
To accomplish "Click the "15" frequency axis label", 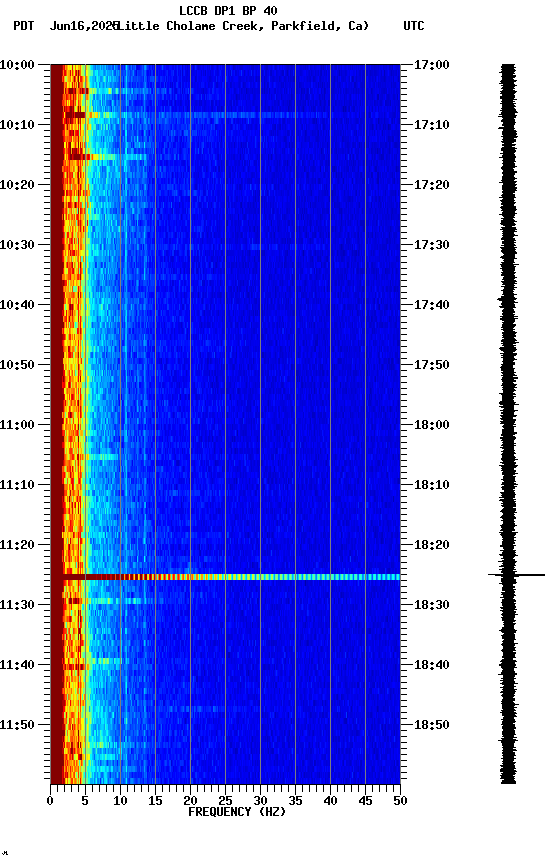I will click(155, 801).
